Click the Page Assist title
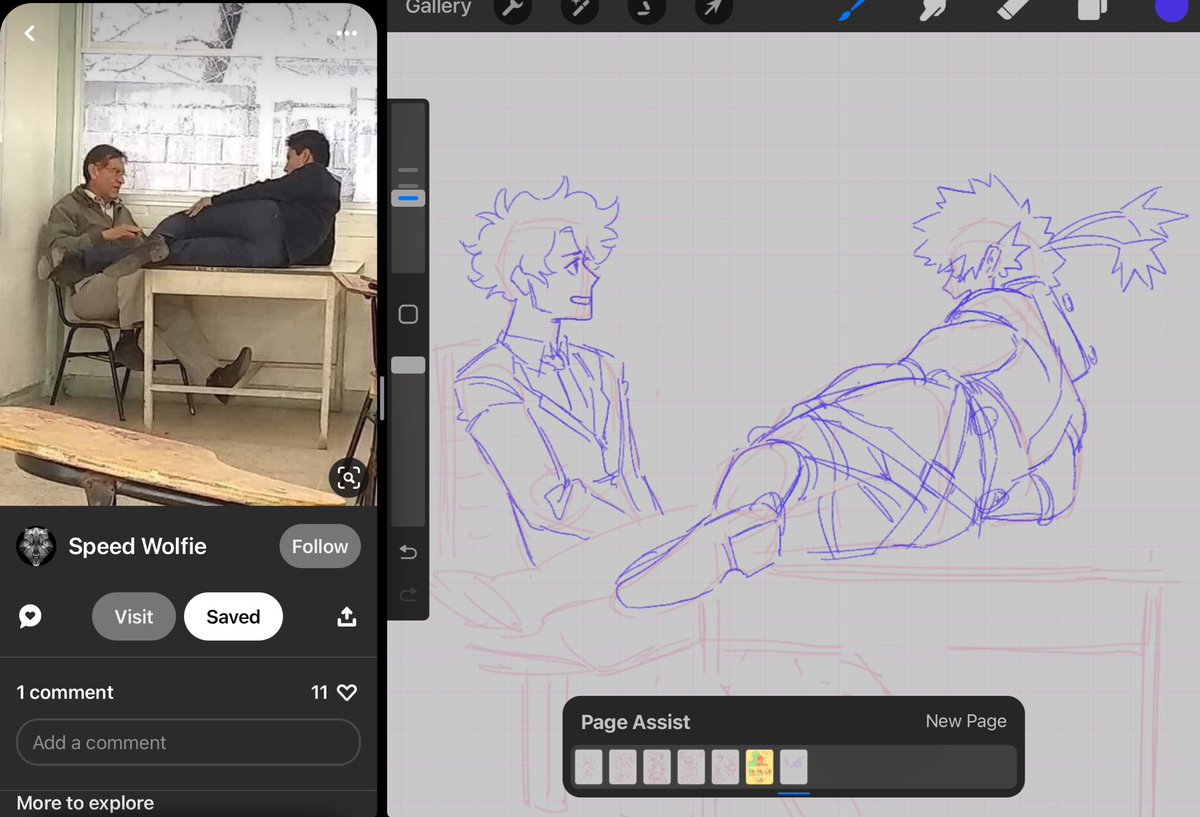 [x=635, y=722]
